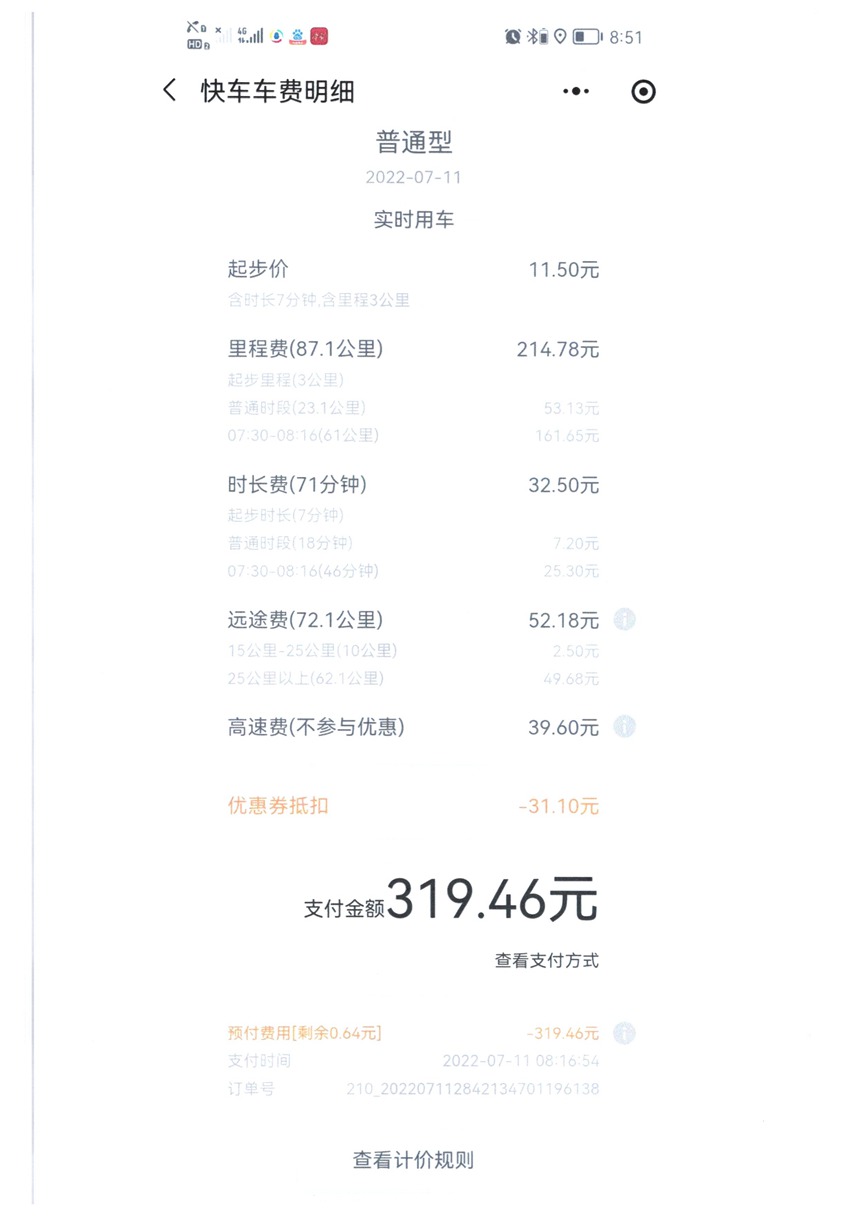Screen dimensions: 860x1216
Task: Tap the alarm clock status bar icon
Action: click(513, 37)
